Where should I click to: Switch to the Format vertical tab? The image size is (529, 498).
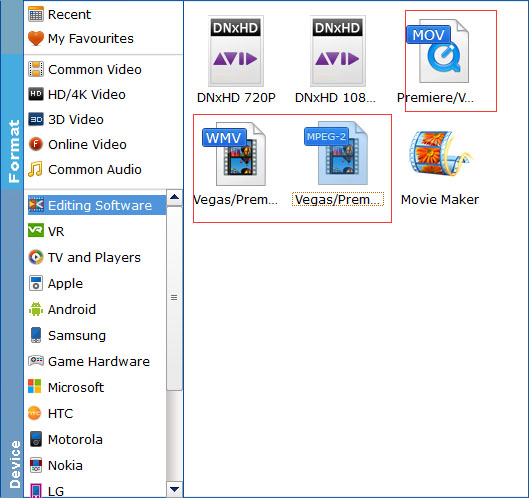tap(12, 122)
